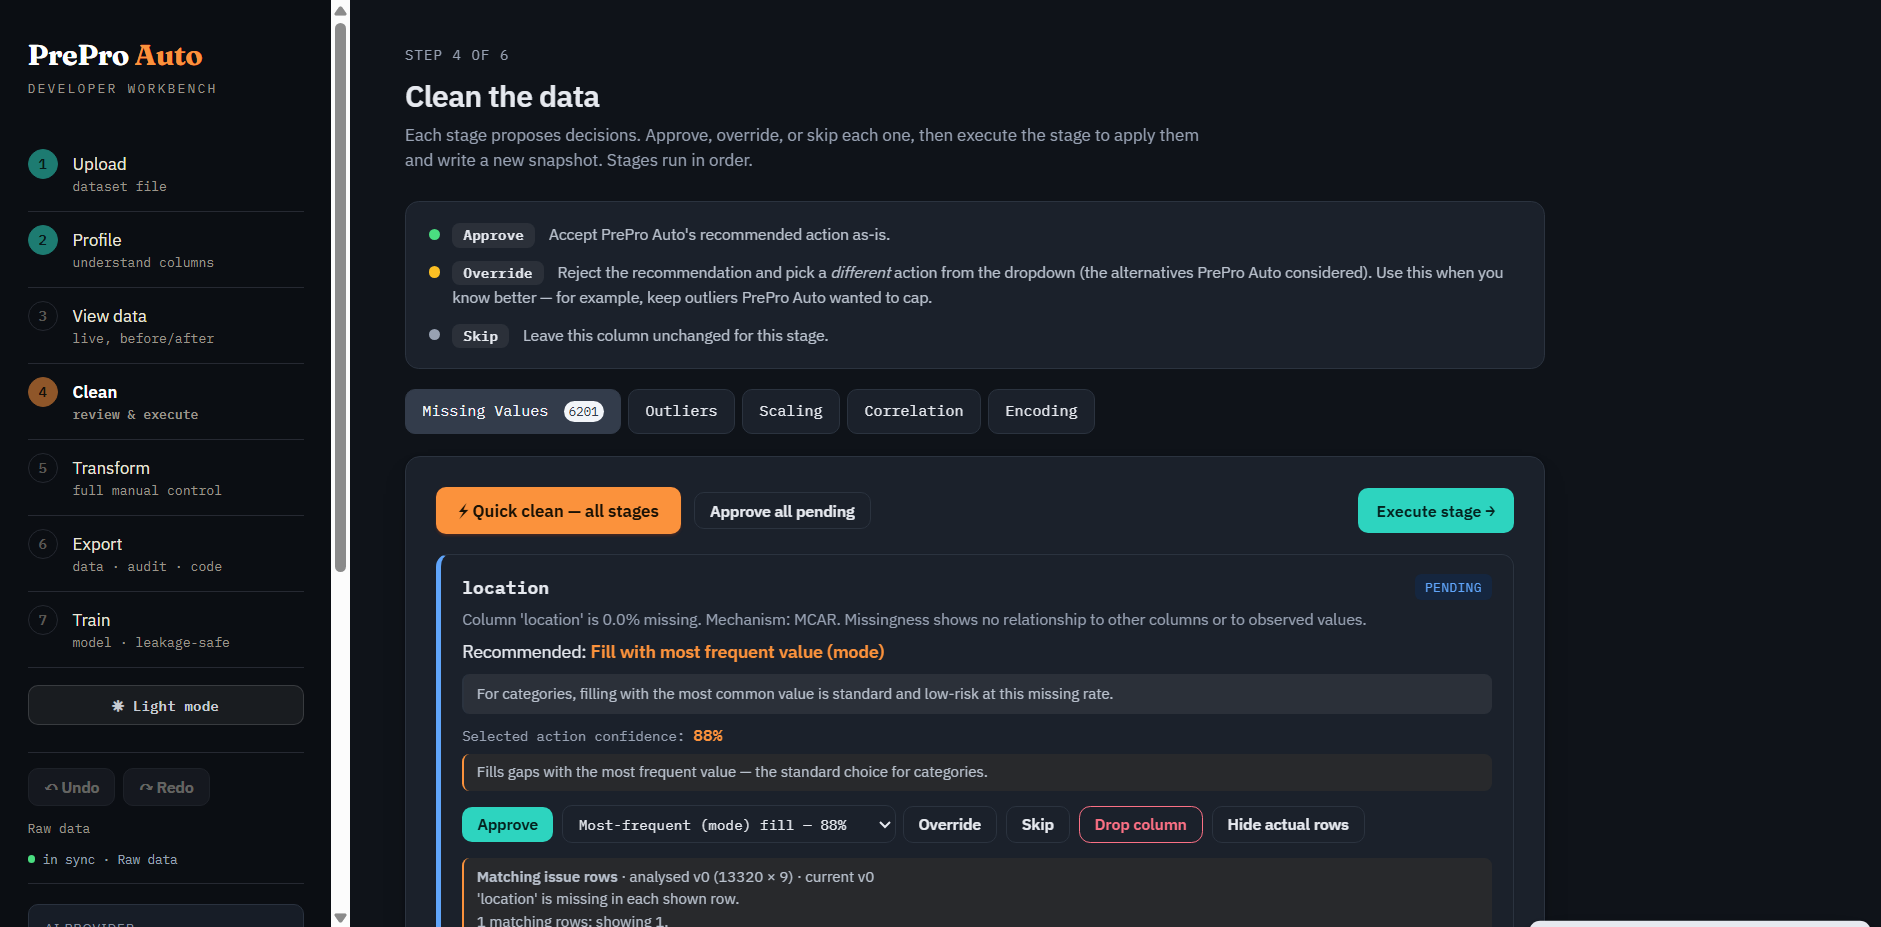Open the Upload dataset file step
The width and height of the screenshot is (1881, 927).
(x=166, y=174)
